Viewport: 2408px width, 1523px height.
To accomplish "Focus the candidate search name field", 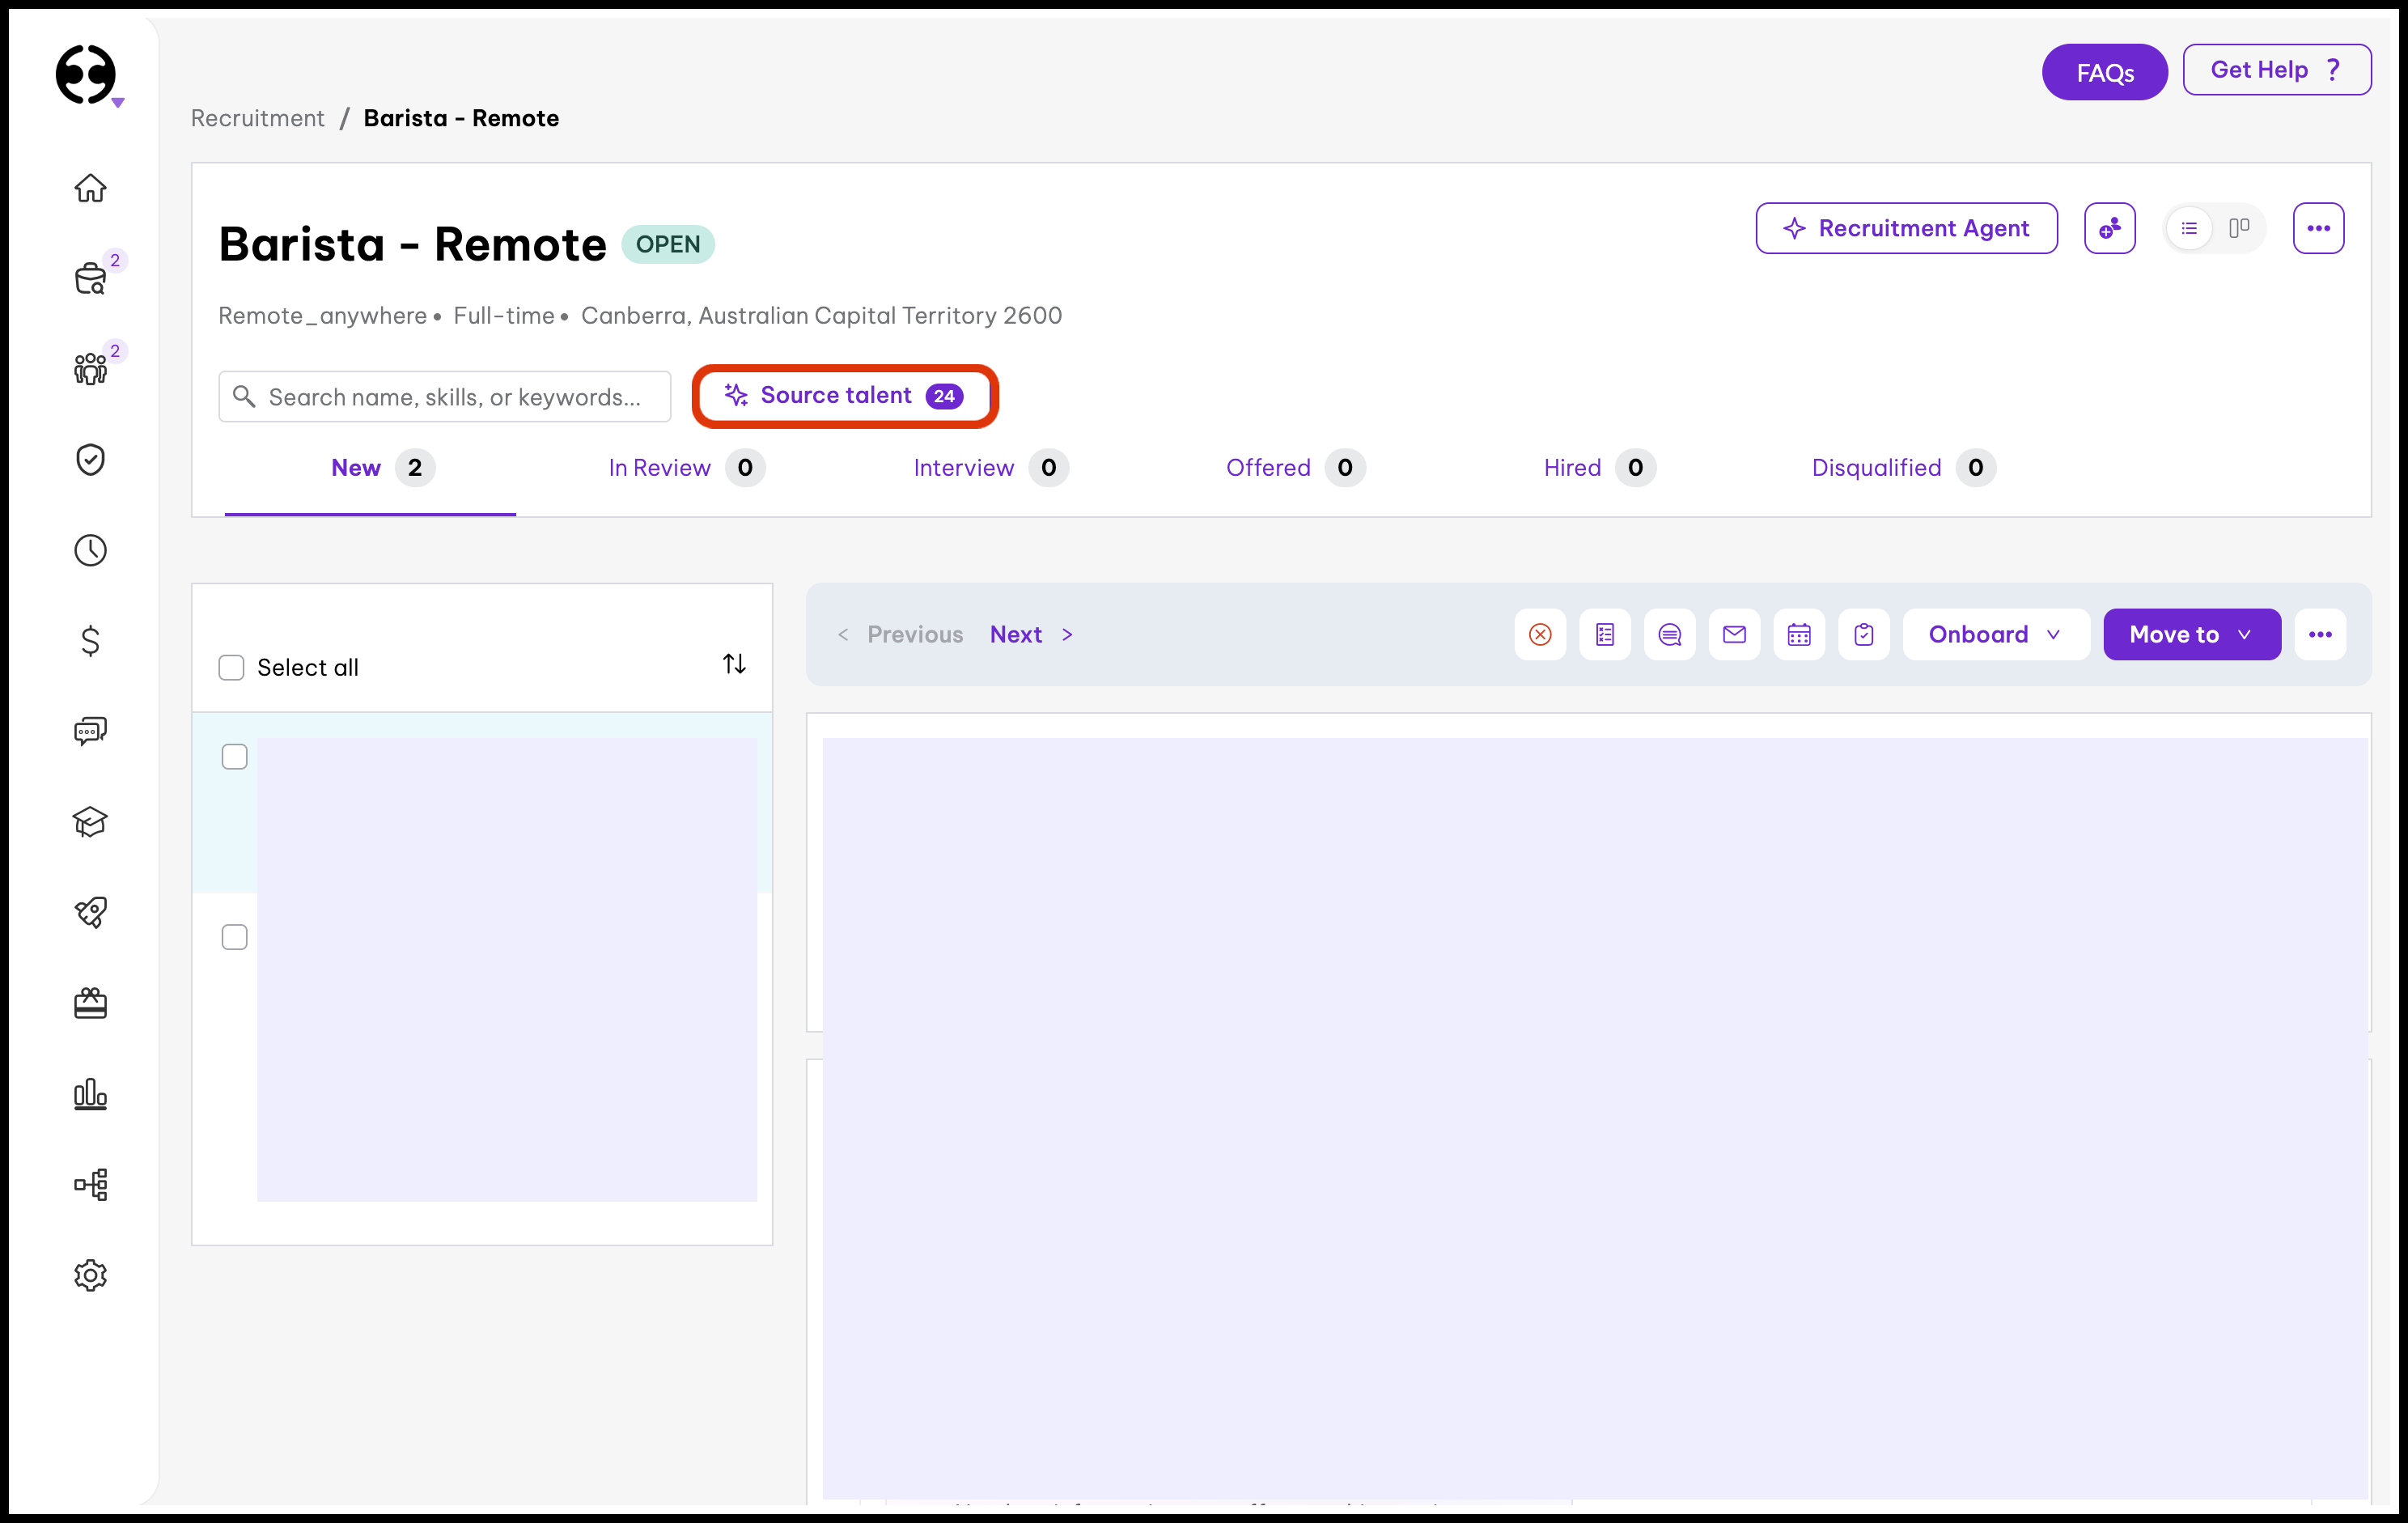I will [x=455, y=397].
